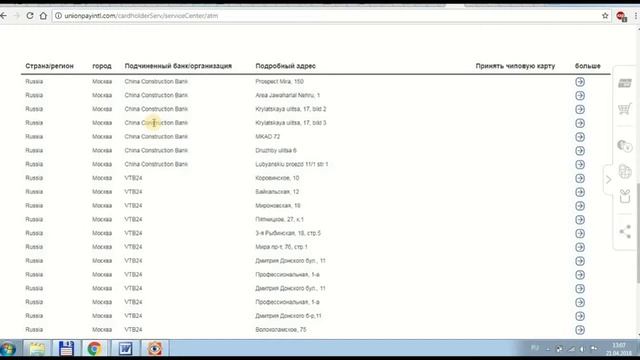Select the address text Prospect Mira, 150
640x360 pixels.
[280, 82]
